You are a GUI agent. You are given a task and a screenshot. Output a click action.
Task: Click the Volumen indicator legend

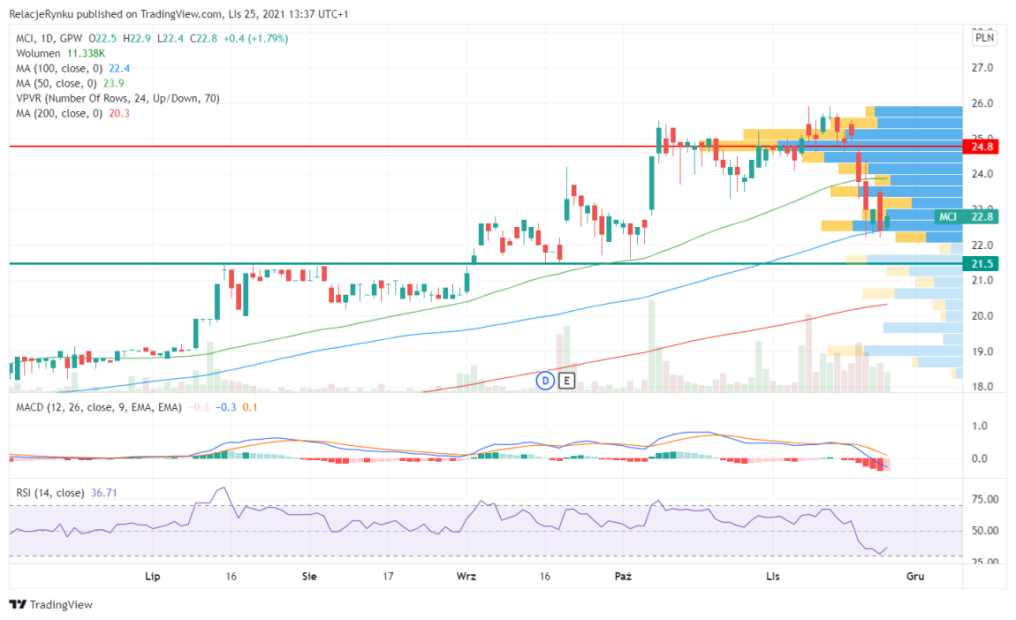(x=40, y=53)
